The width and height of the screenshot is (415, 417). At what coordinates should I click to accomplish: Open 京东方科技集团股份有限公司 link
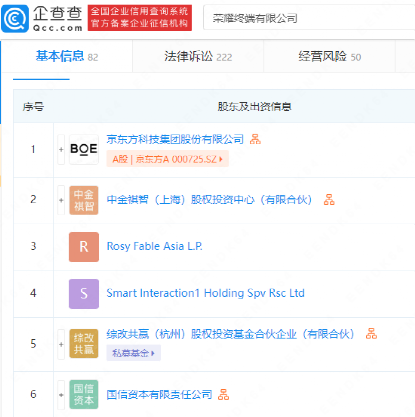[175, 139]
